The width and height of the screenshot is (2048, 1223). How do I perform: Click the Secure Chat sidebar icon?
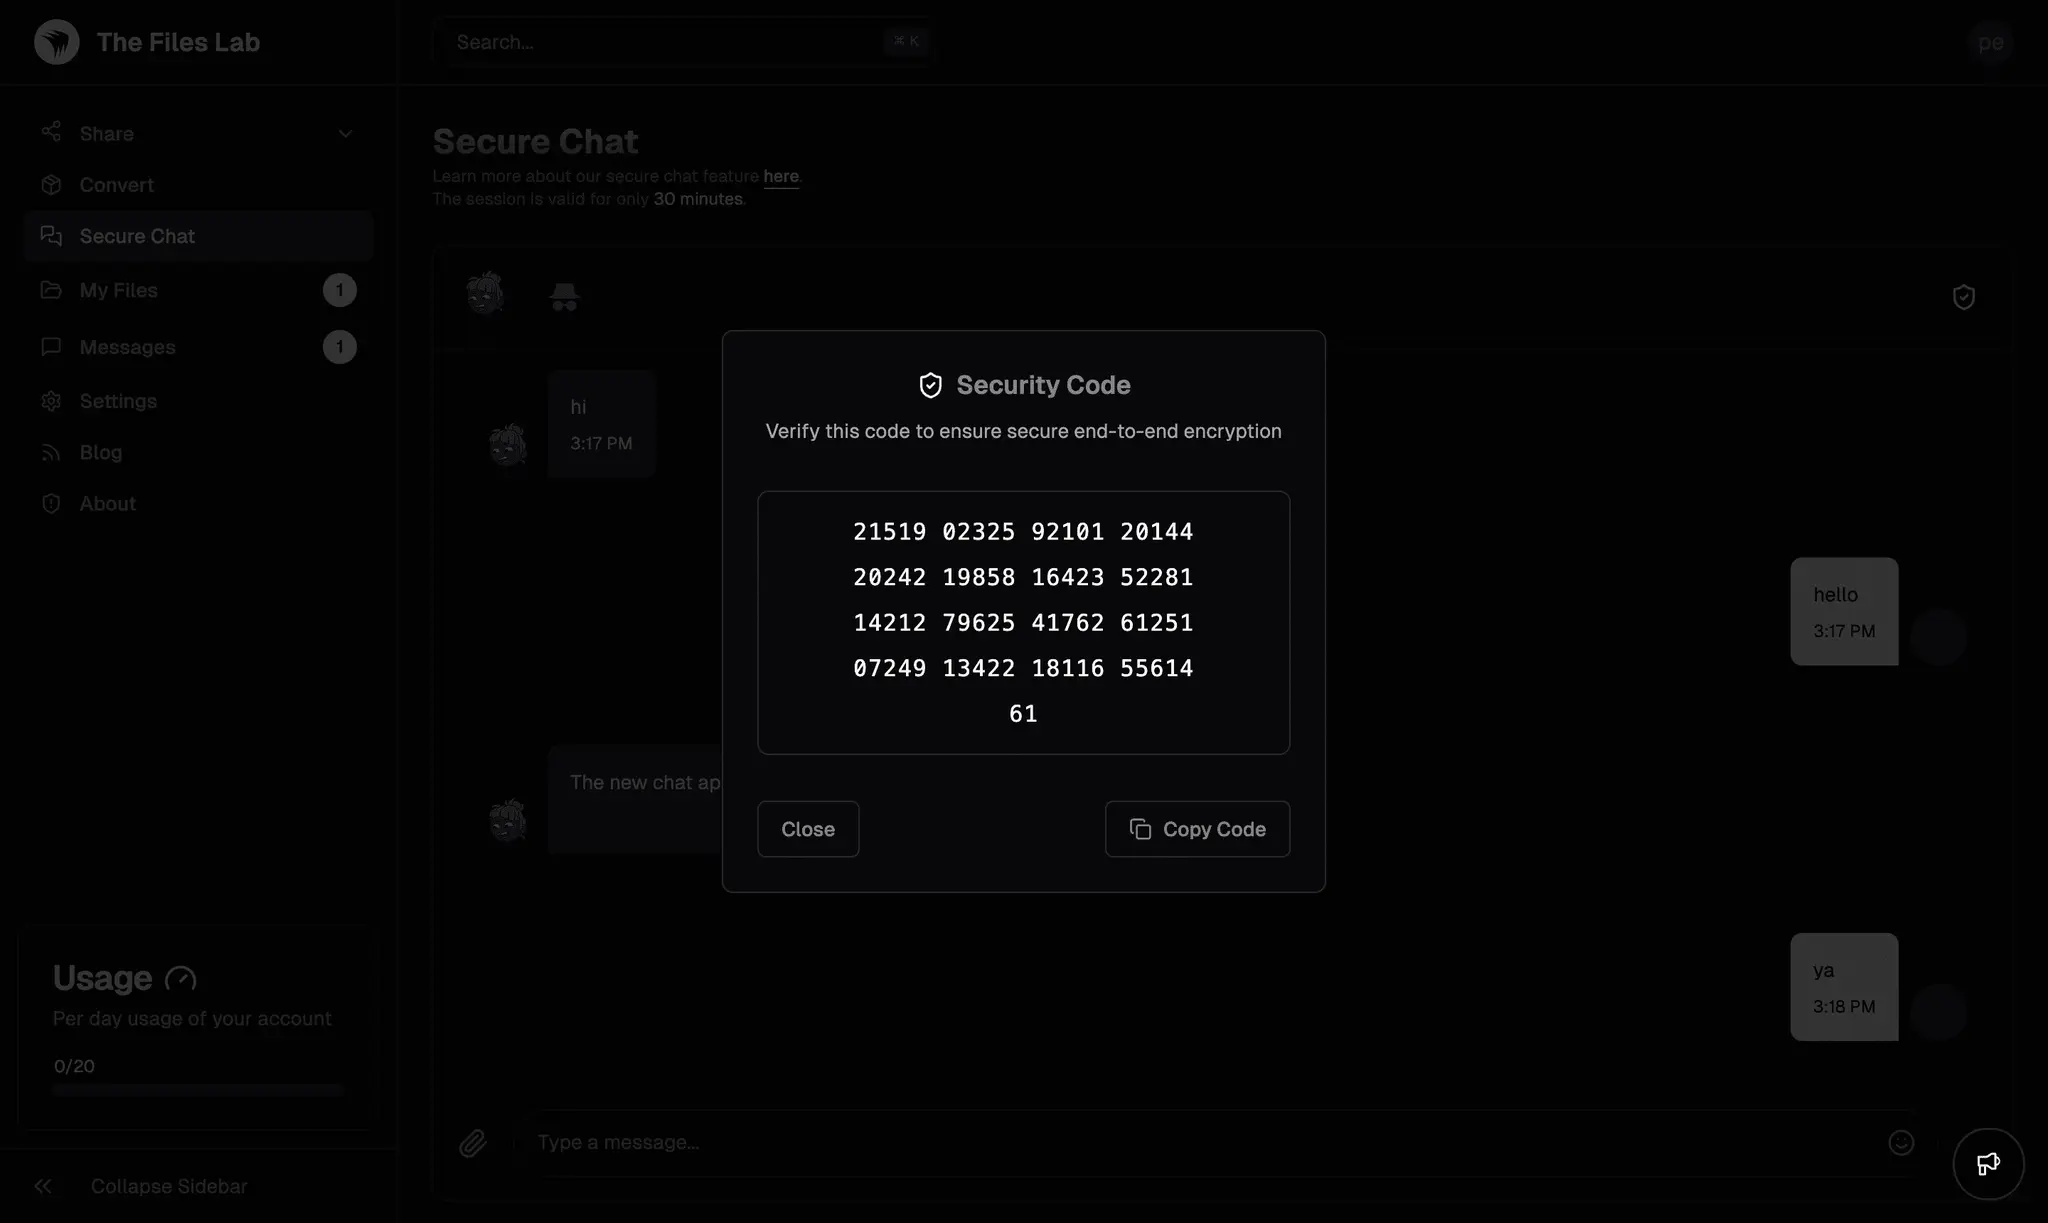point(49,234)
